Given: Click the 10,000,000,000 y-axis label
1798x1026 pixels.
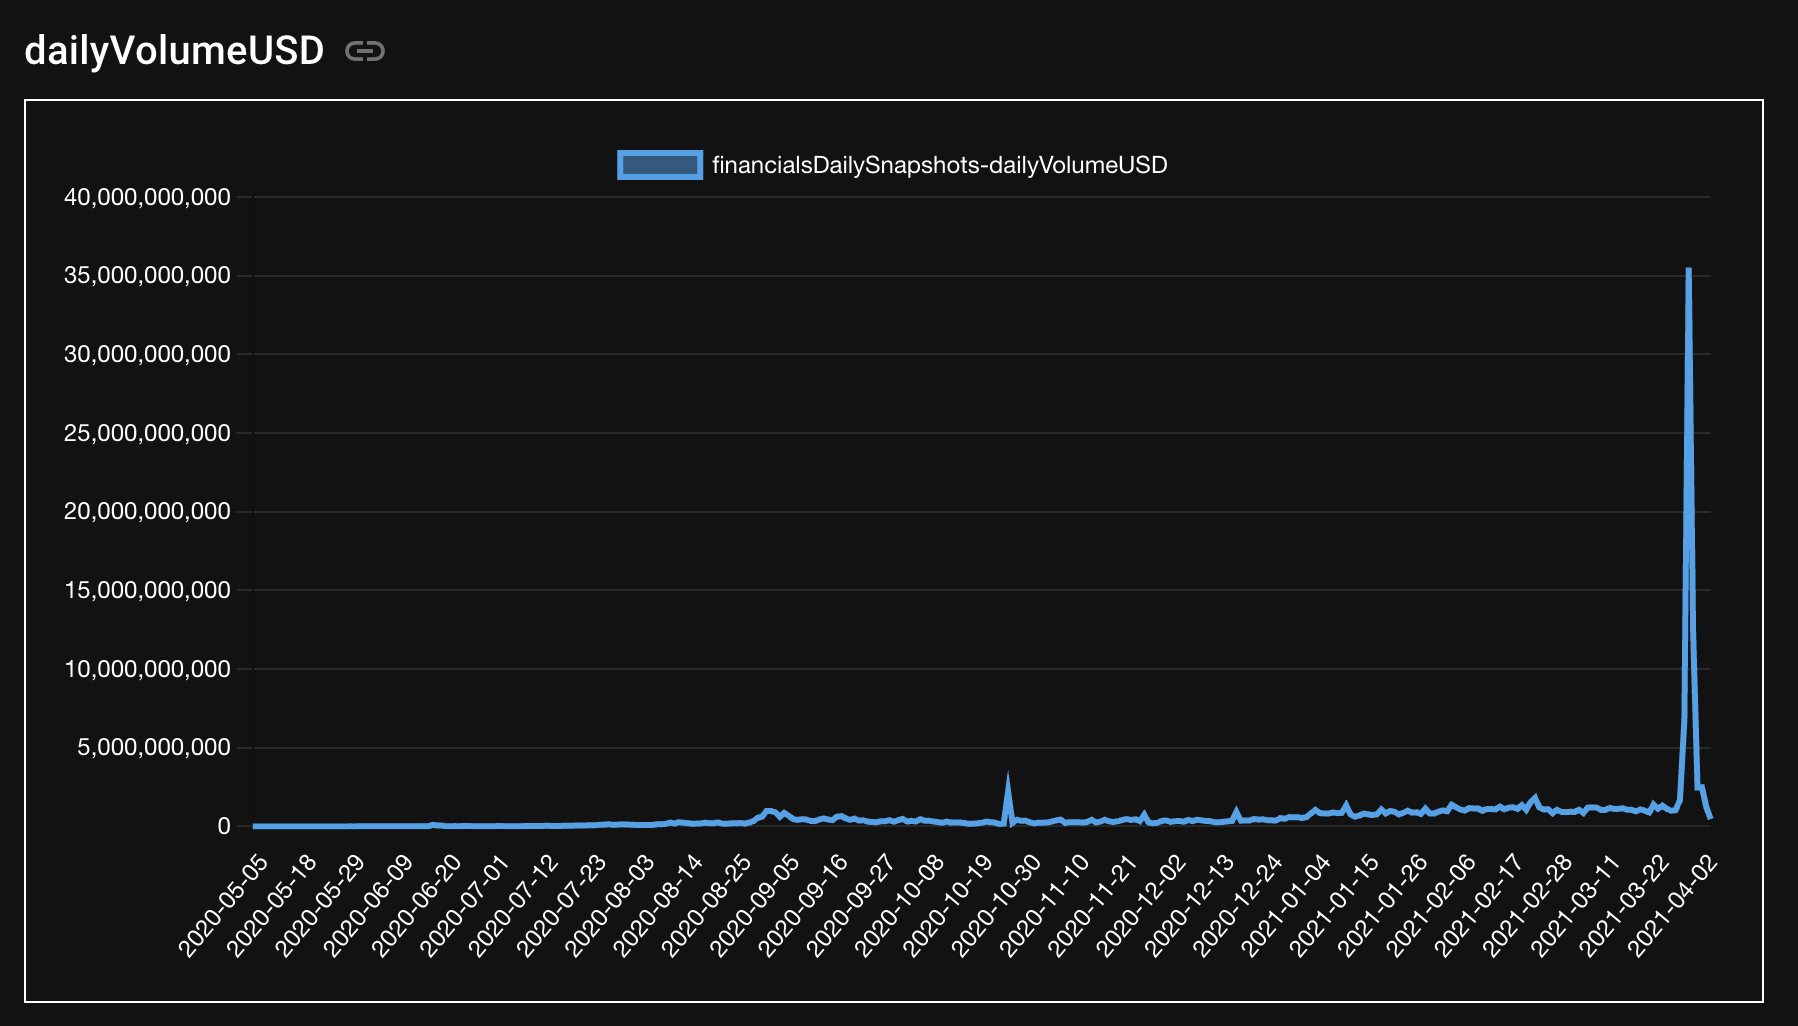Looking at the screenshot, I should point(147,669).
